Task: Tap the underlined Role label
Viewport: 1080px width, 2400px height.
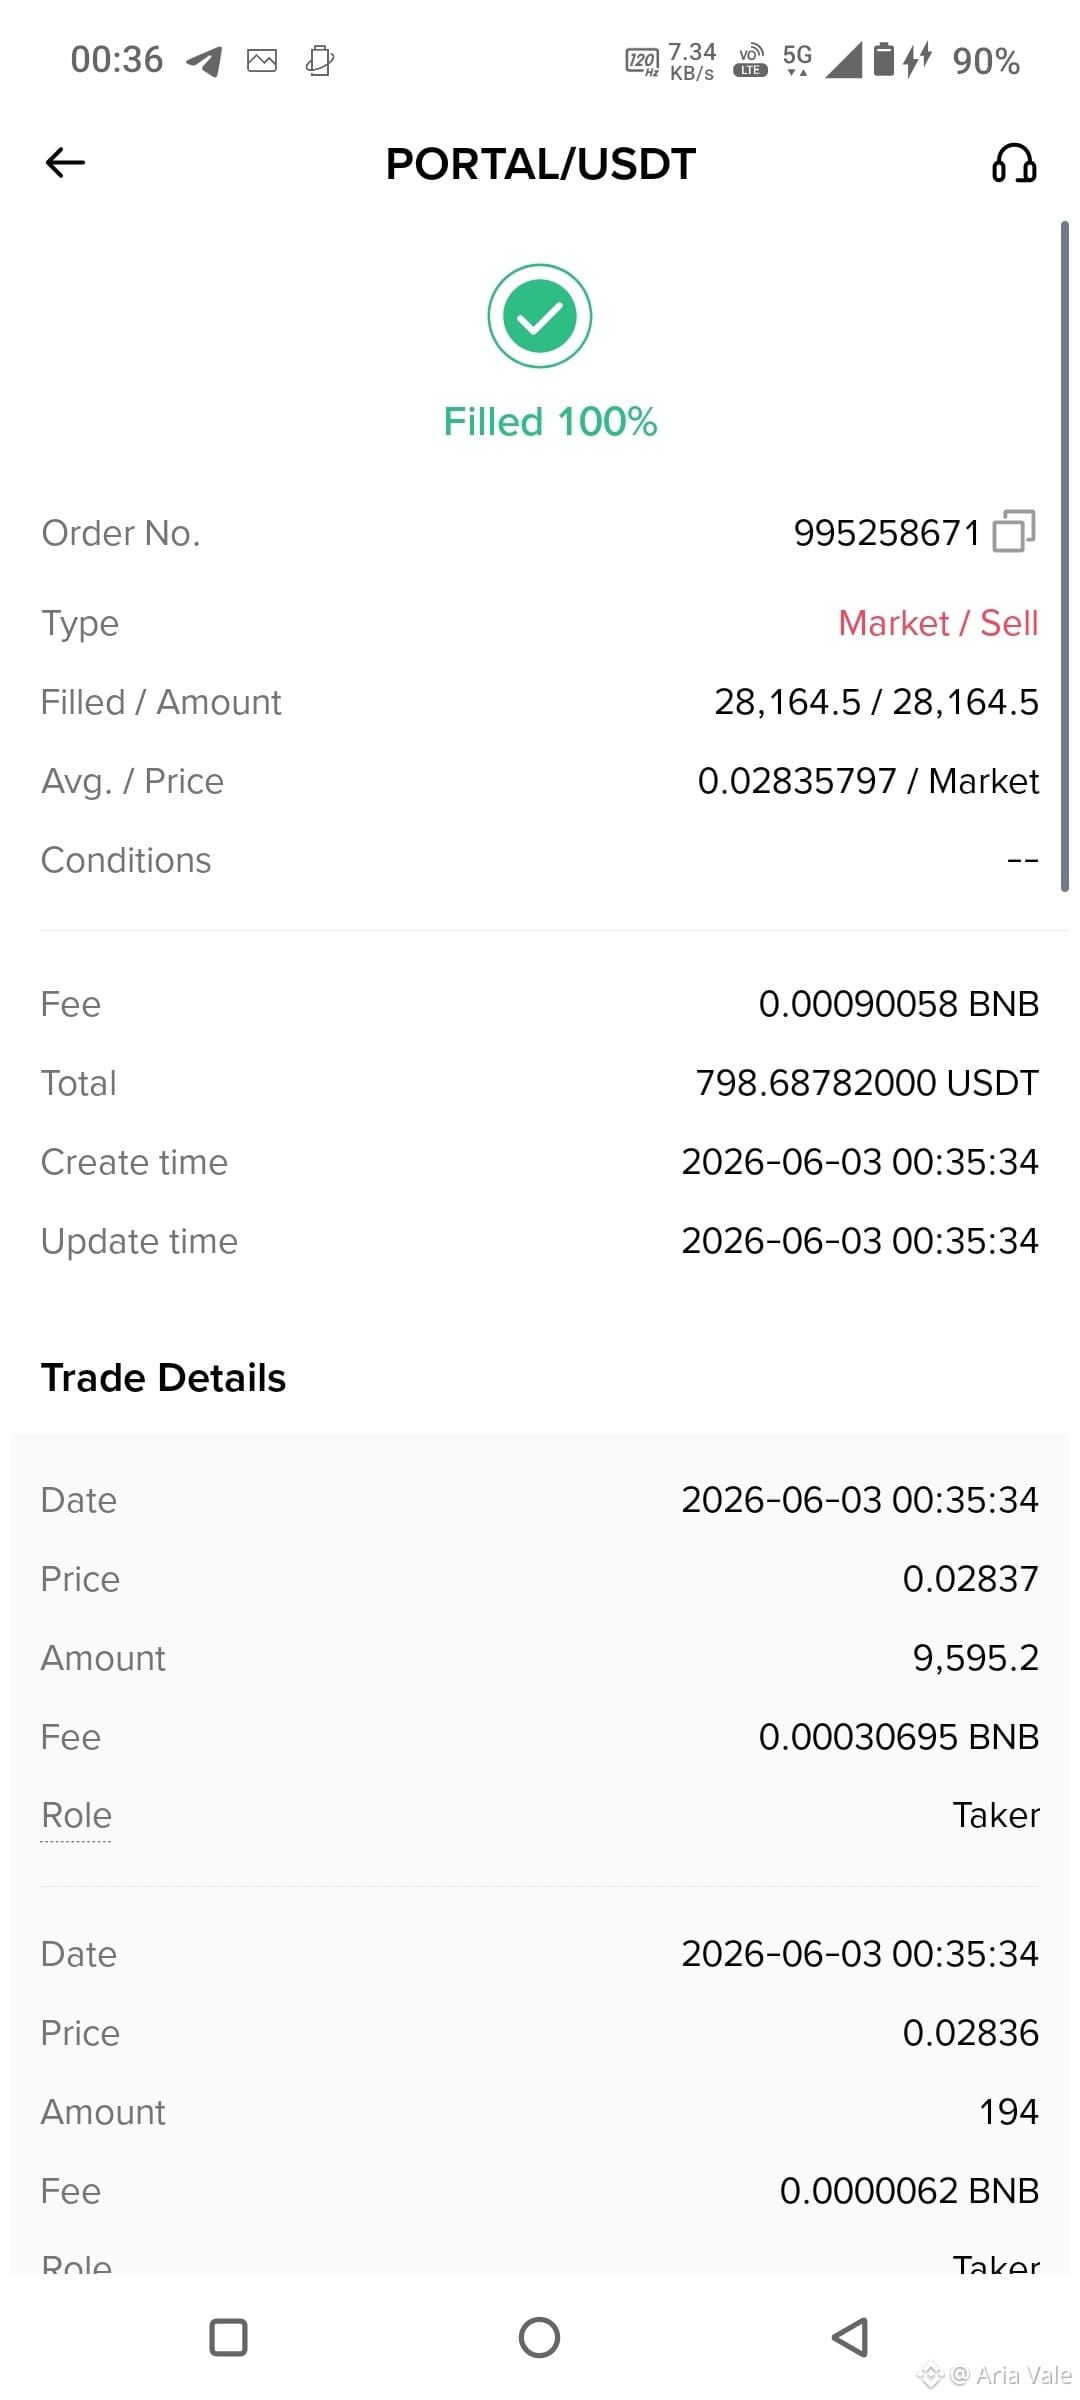Action: [76, 1815]
